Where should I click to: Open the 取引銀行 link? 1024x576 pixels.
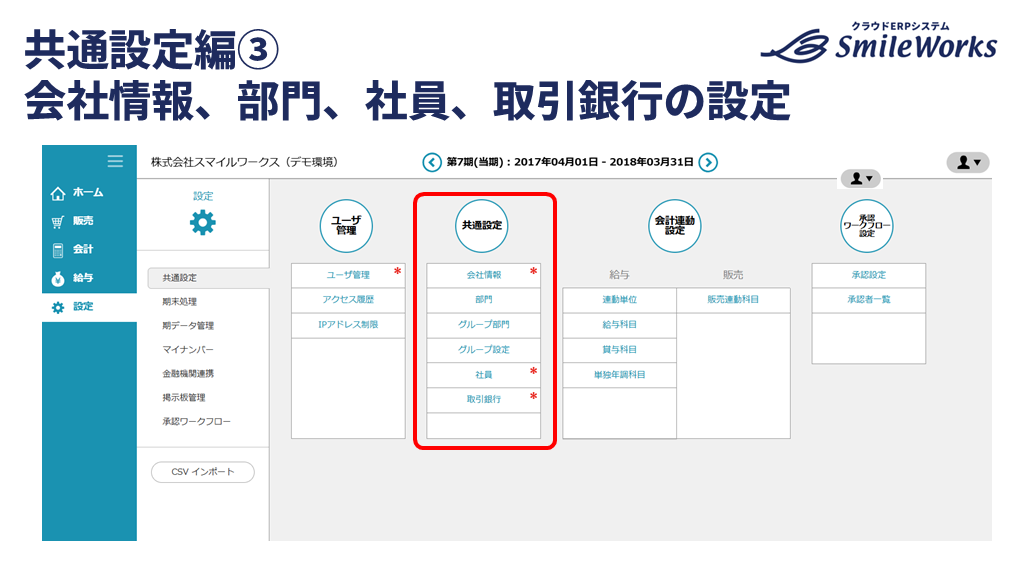(x=483, y=399)
